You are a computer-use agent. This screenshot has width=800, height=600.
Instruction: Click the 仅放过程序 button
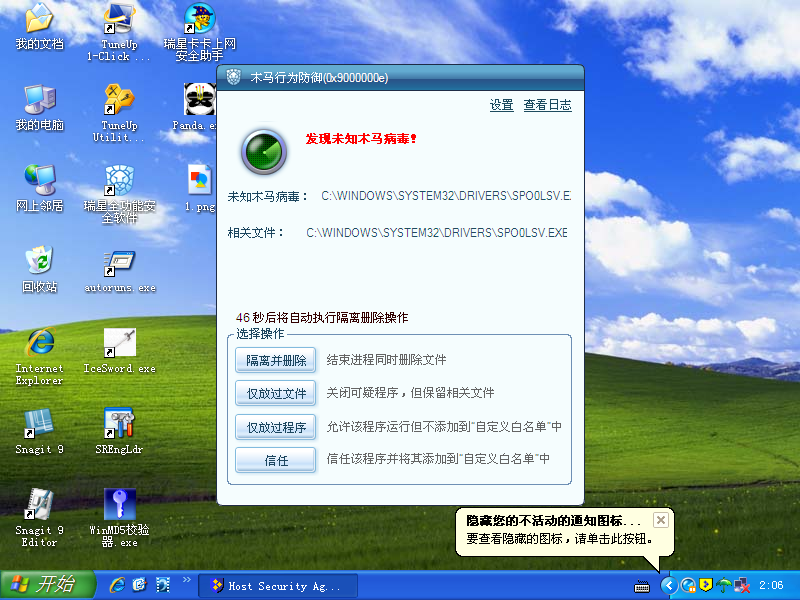[276, 427]
